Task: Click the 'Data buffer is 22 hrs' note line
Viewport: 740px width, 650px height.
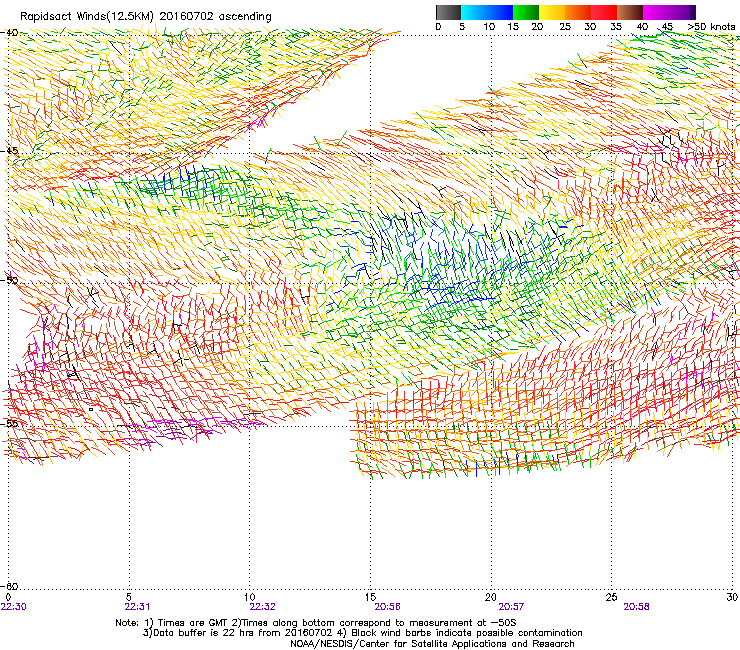Action: pyautogui.click(x=363, y=633)
